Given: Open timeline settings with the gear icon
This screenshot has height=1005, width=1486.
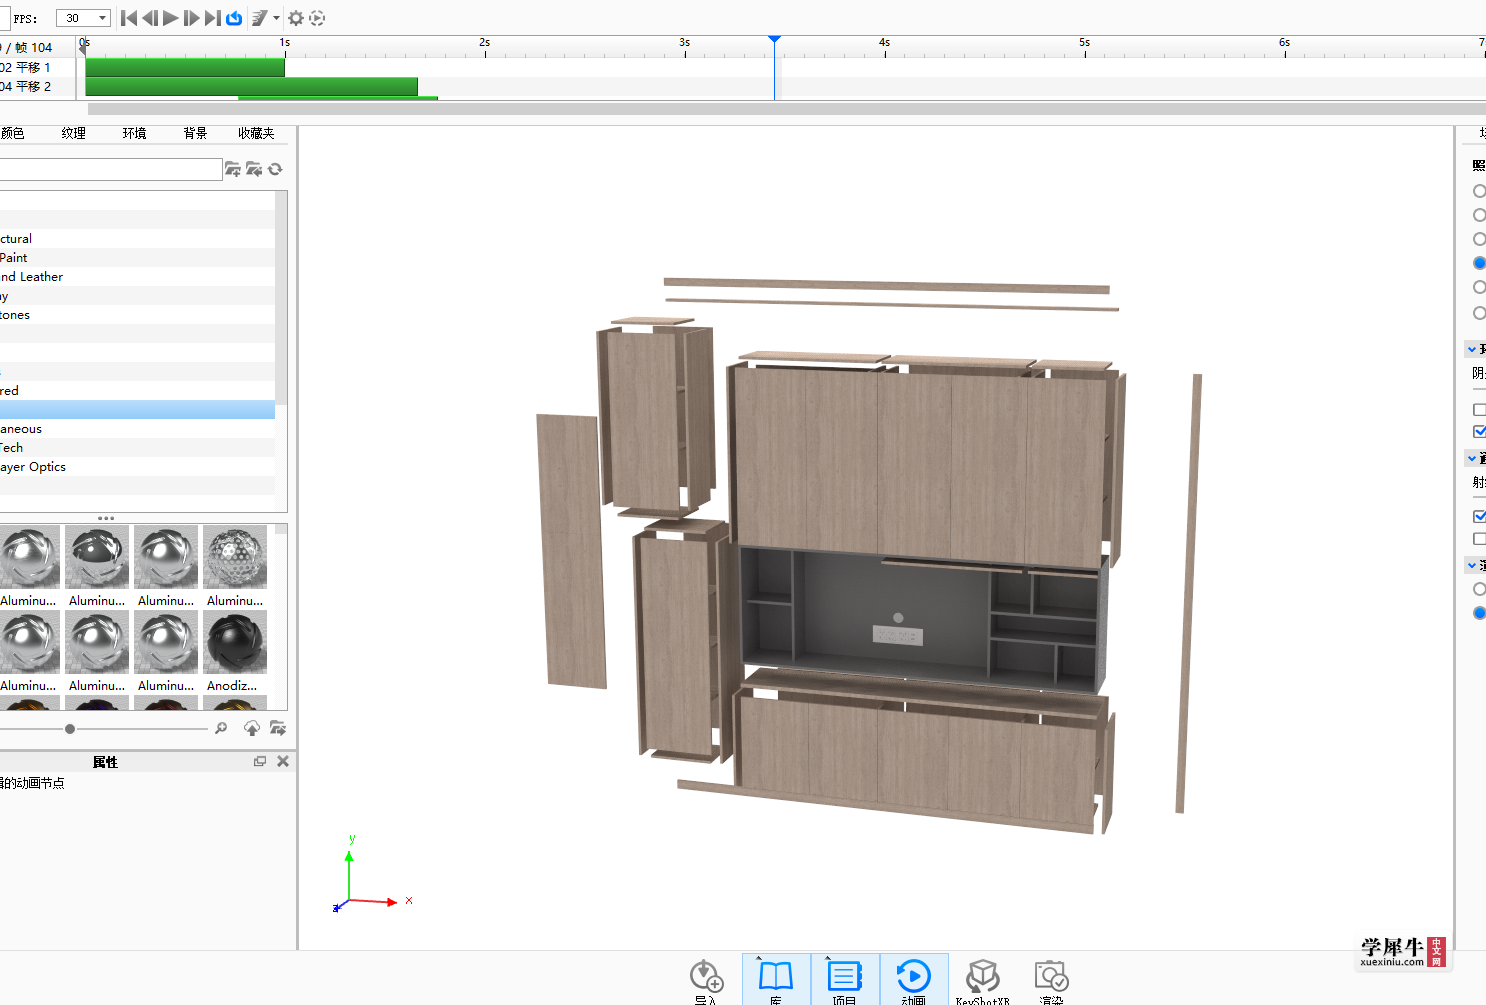Looking at the screenshot, I should click(296, 18).
